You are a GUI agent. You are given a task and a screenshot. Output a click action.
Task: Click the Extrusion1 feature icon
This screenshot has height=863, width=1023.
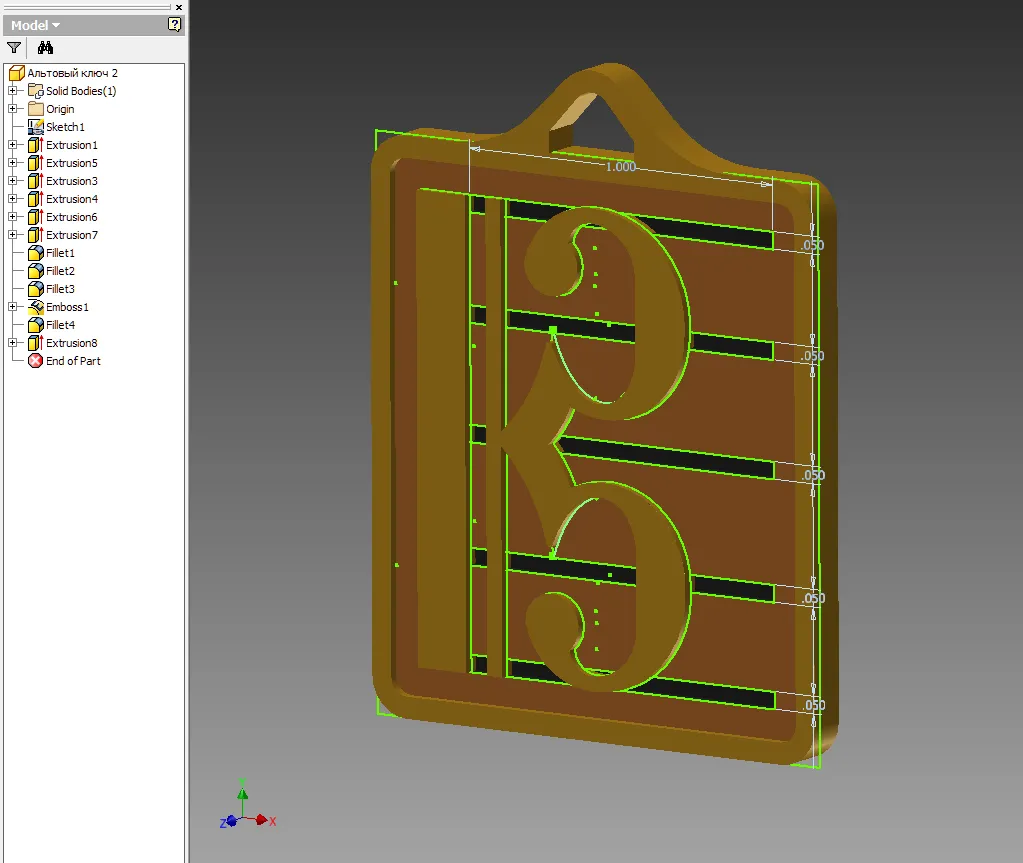(36, 145)
